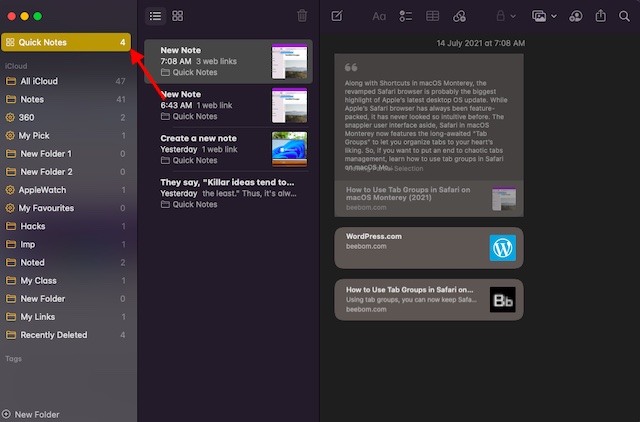Click the checklist icon in toolbar

tap(406, 16)
